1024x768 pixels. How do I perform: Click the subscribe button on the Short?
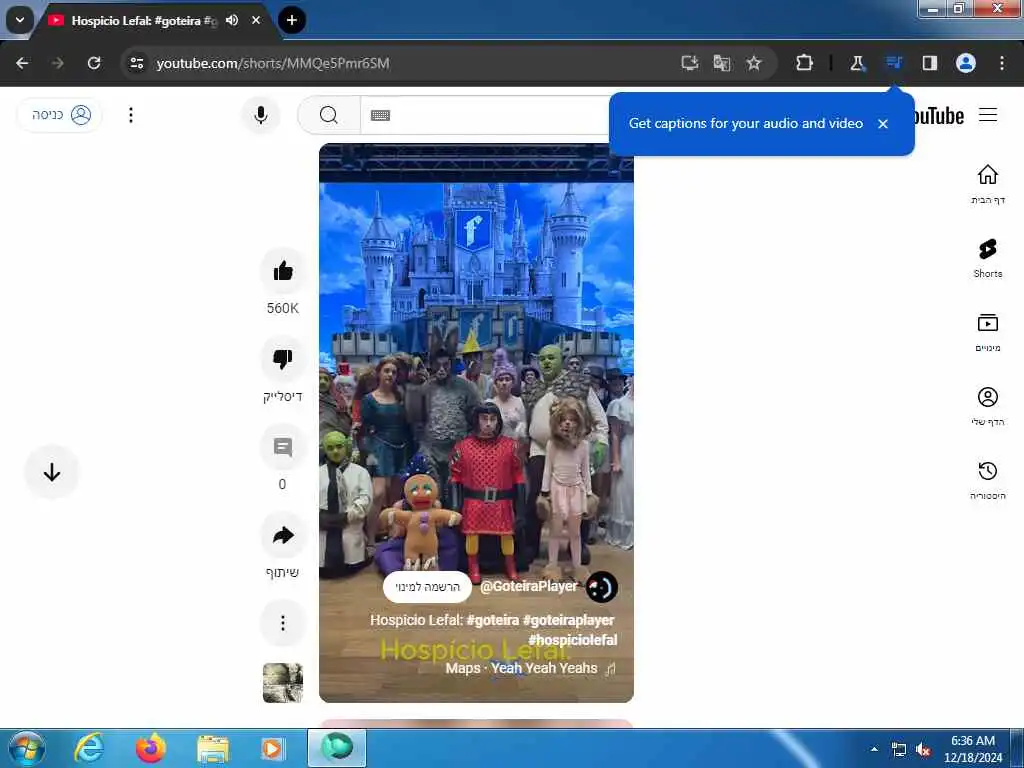tap(427, 587)
